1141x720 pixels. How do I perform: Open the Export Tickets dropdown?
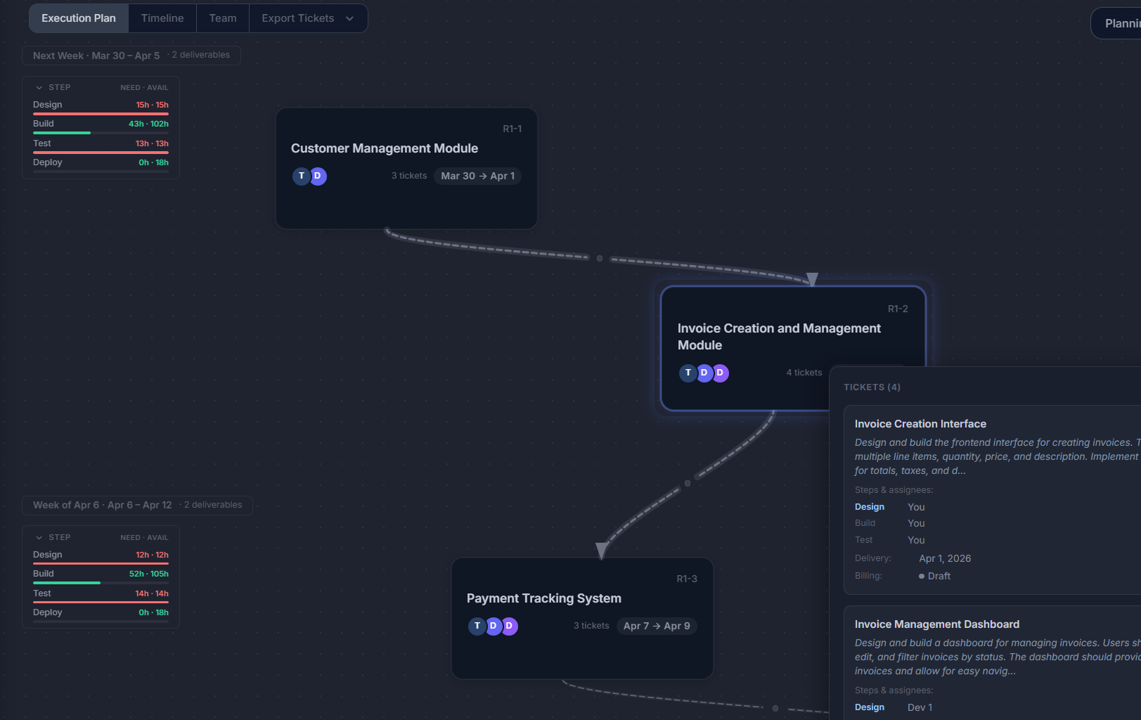point(308,17)
